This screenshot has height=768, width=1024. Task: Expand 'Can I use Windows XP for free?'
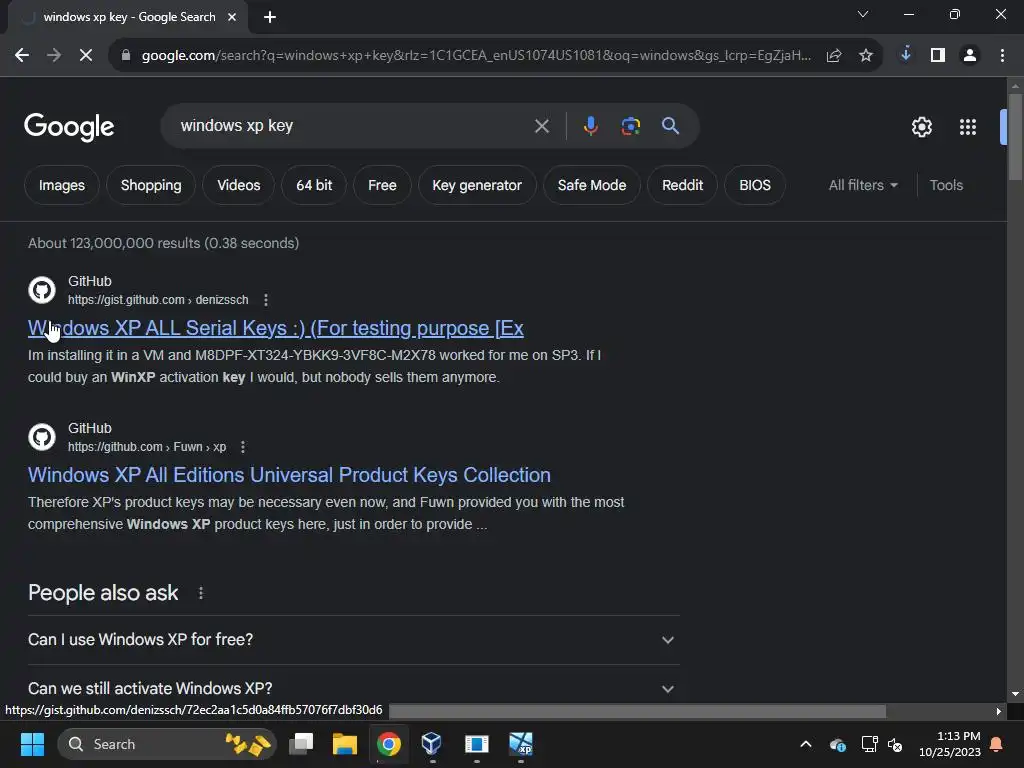(353, 640)
